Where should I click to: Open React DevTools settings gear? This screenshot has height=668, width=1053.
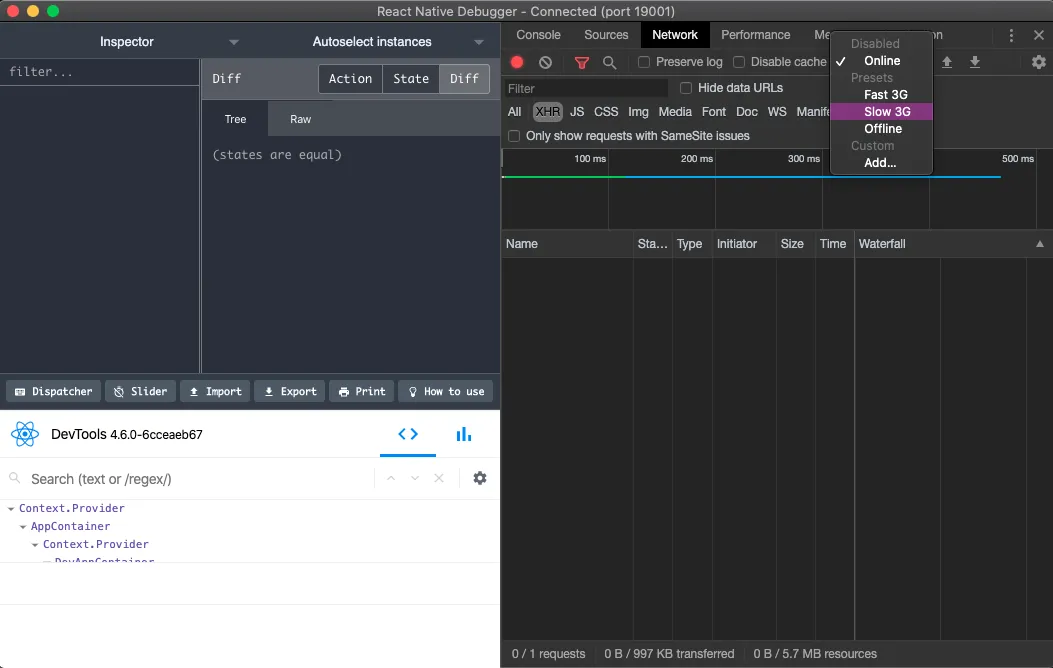[x=479, y=478]
